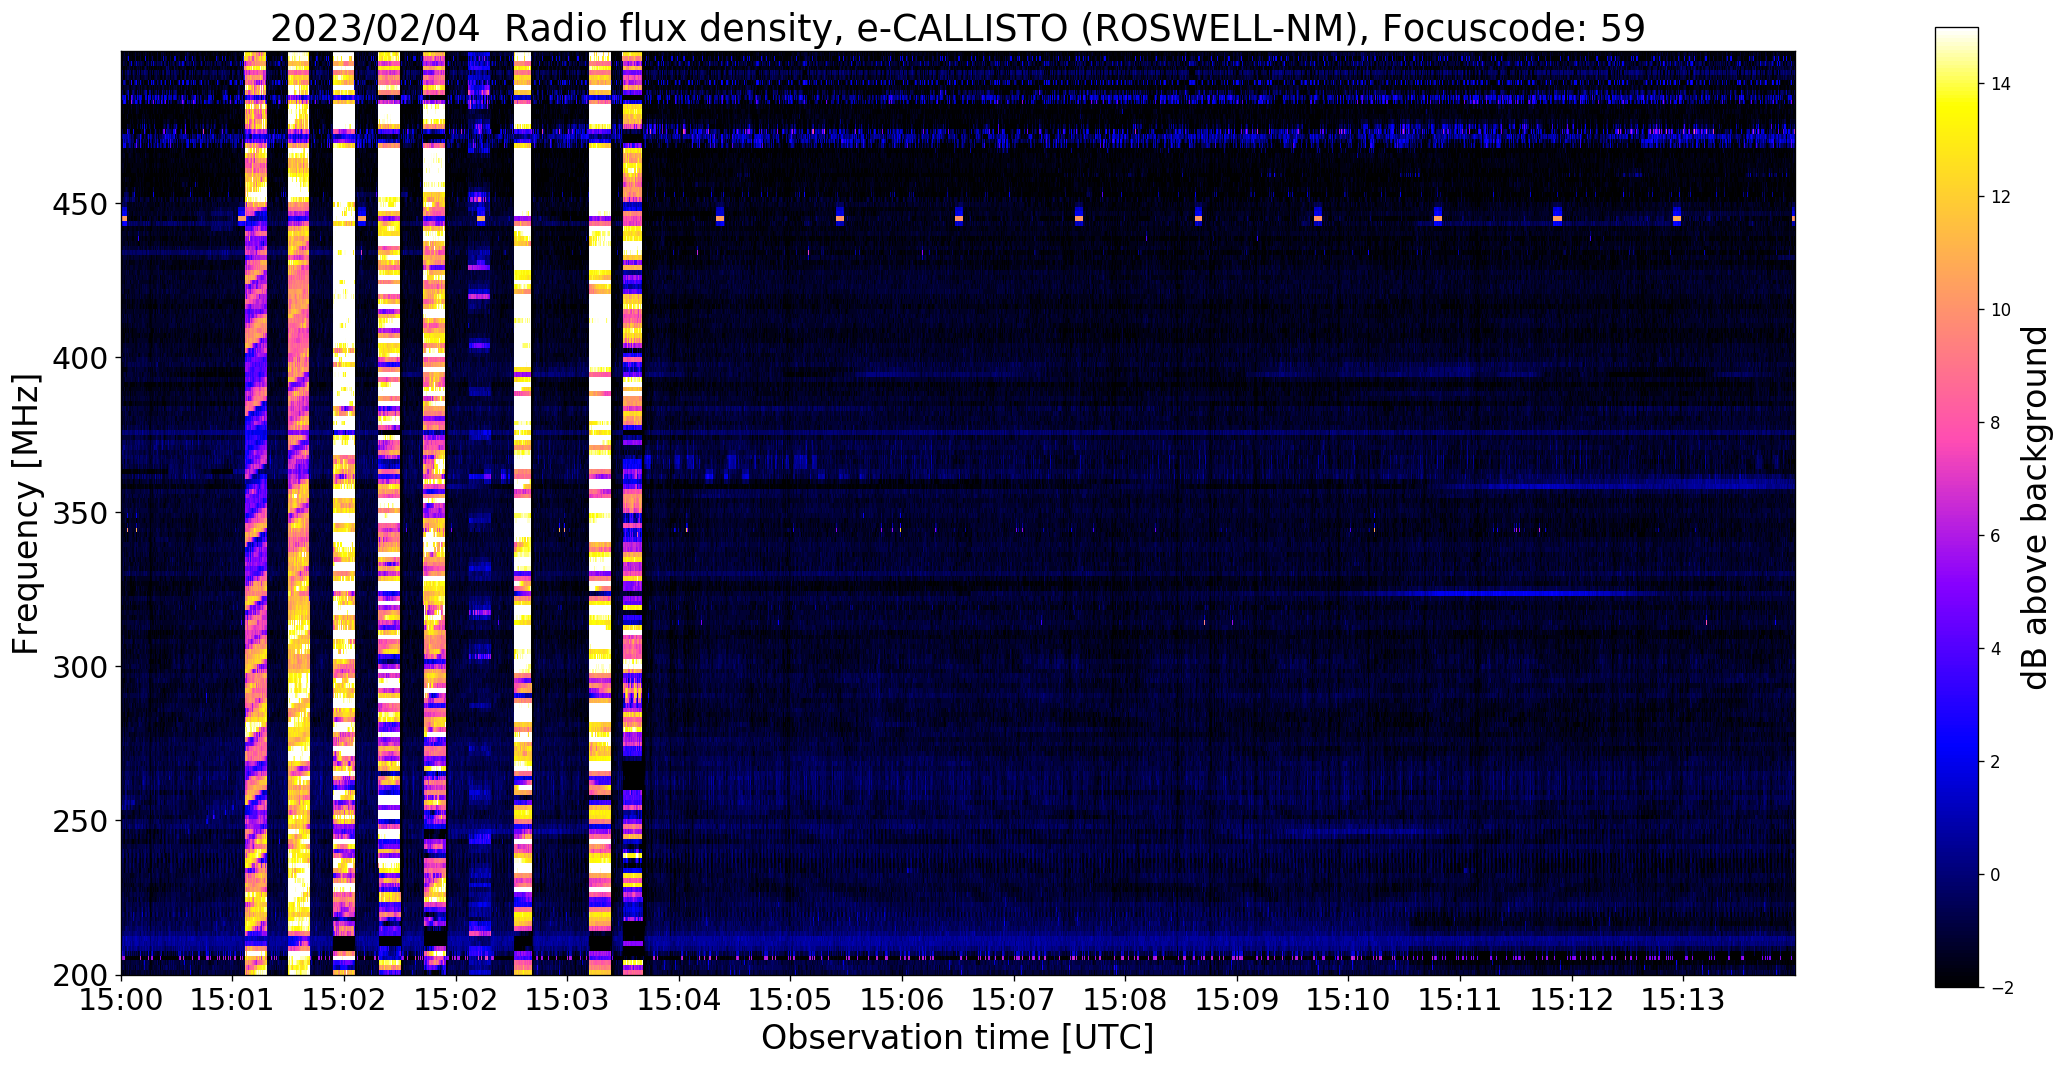2066x1067 pixels.
Task: Click the 300 tick on the frequency axis
Action: (81, 667)
